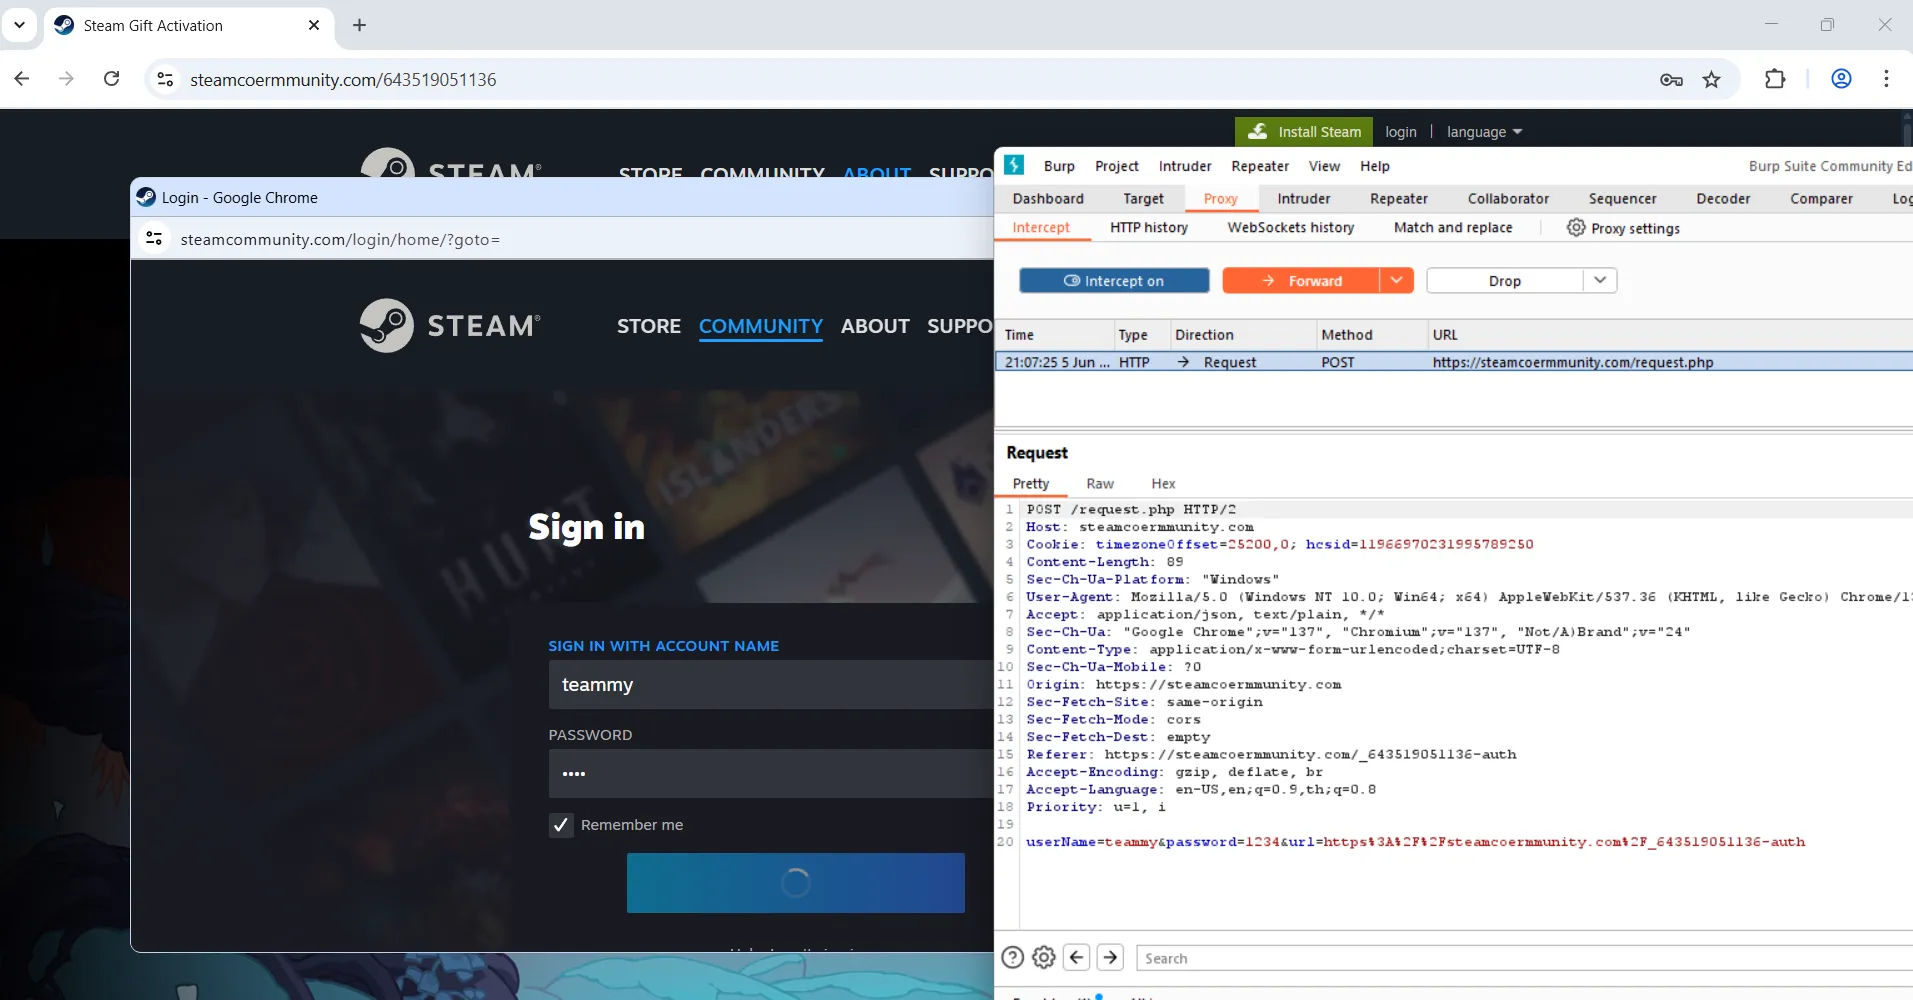Screen dimensions: 1913x1000
Task: Open the HTTP history sub-tab
Action: tap(1149, 228)
